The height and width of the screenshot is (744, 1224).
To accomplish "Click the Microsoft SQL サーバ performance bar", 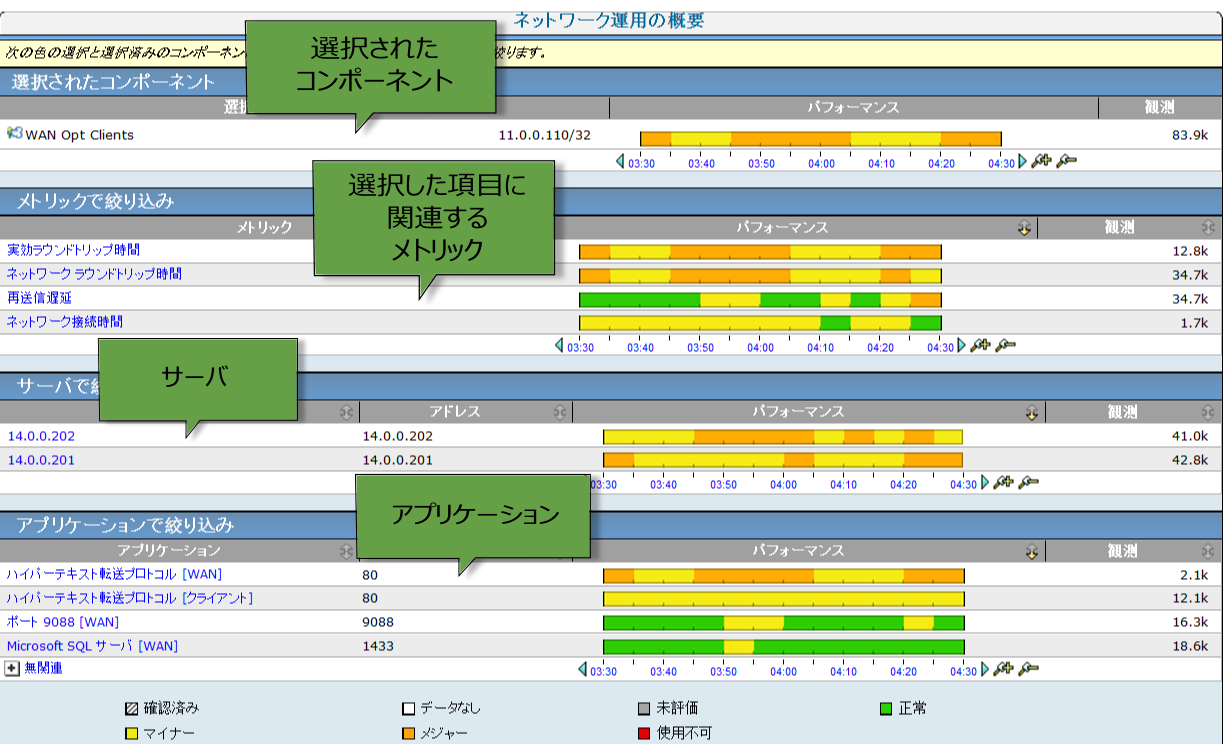I will pyautogui.click(x=783, y=646).
